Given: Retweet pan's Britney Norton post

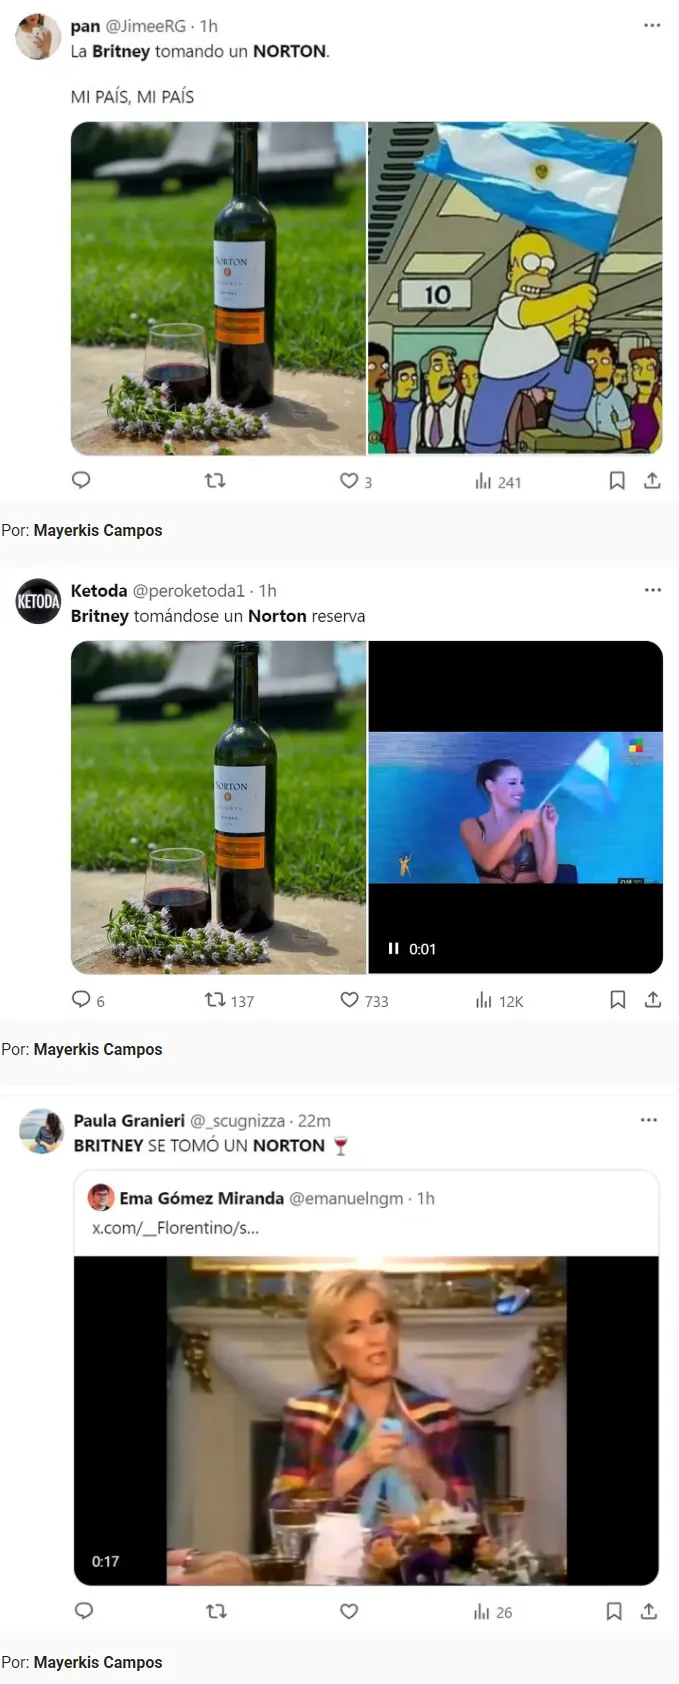Looking at the screenshot, I should [x=215, y=480].
